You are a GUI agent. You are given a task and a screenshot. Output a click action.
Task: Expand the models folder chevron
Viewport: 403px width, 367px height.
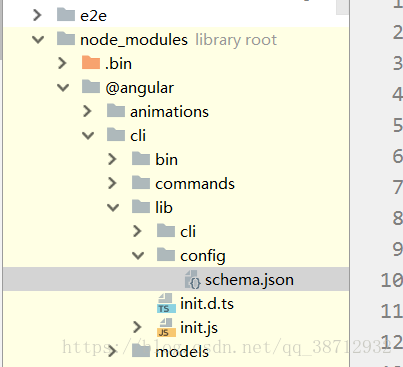(112, 351)
